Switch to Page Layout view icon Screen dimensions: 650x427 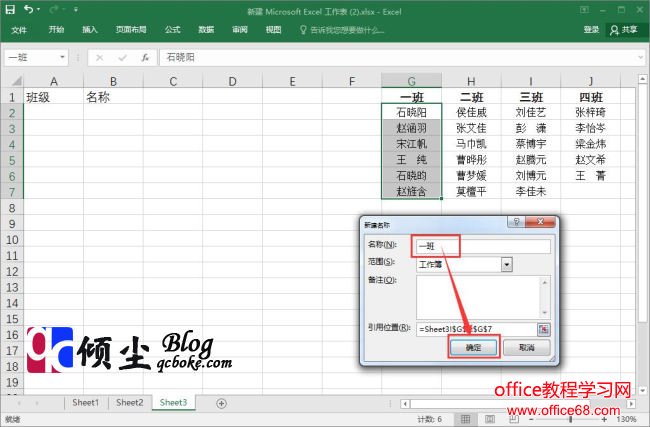coord(490,419)
